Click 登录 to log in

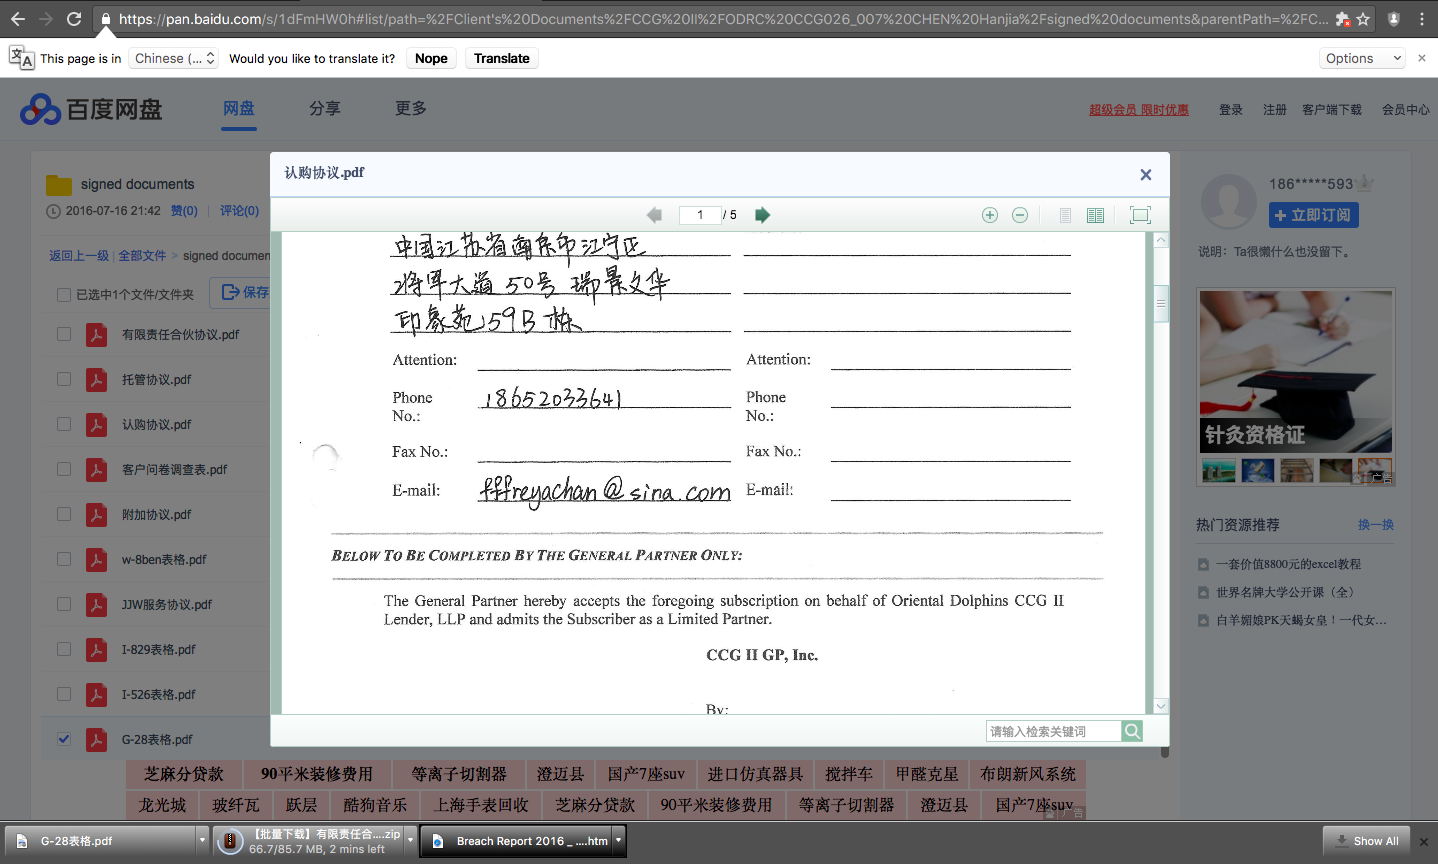(1231, 110)
